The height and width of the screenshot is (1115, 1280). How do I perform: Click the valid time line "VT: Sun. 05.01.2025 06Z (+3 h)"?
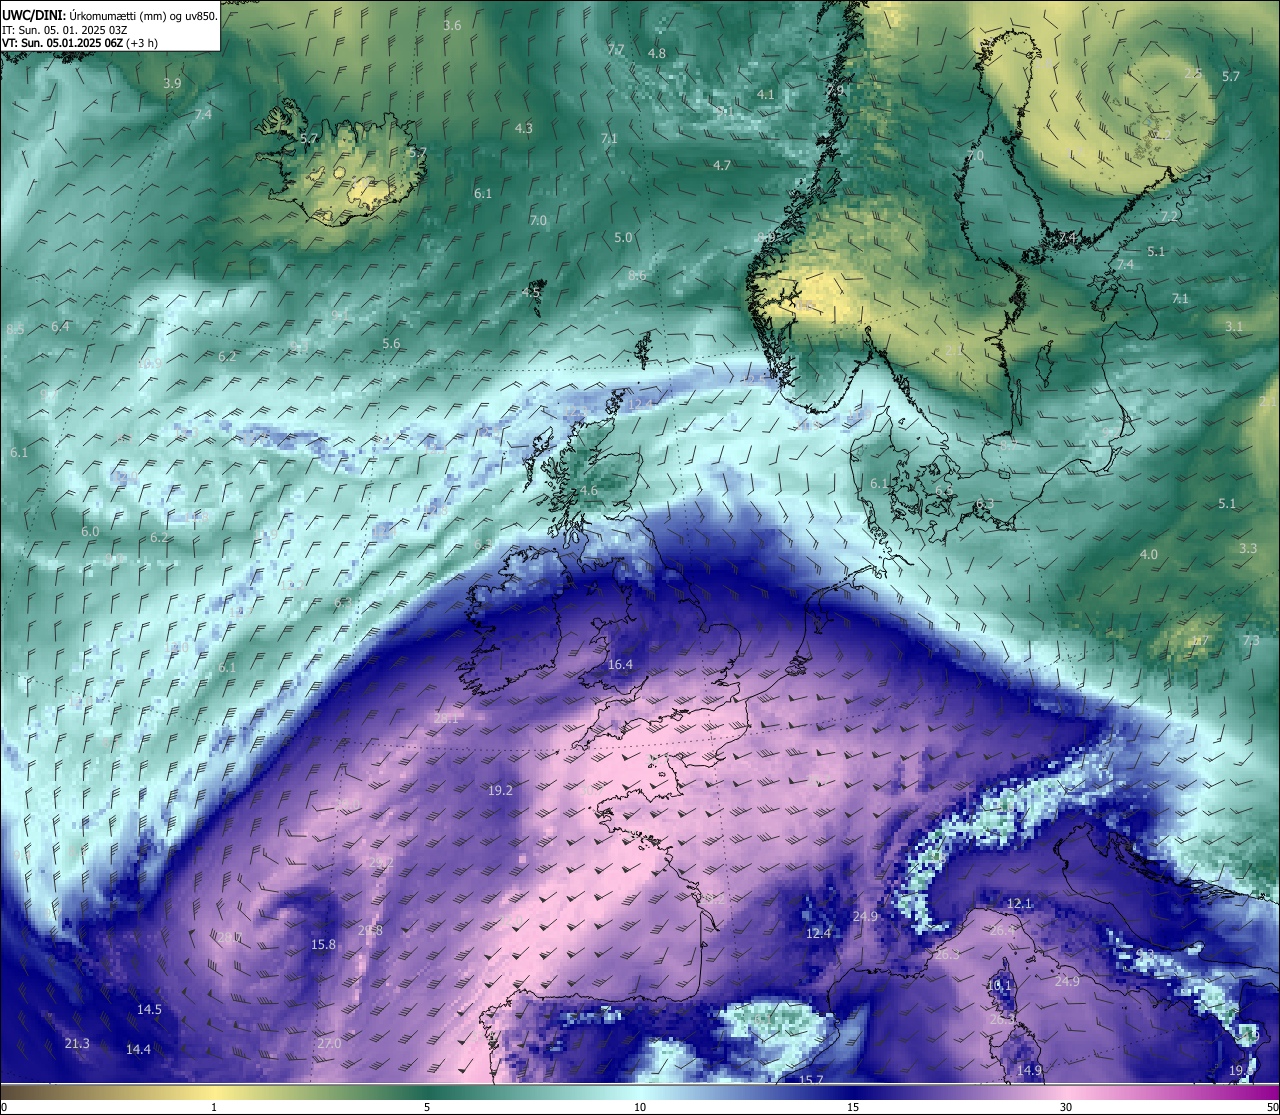tap(79, 43)
